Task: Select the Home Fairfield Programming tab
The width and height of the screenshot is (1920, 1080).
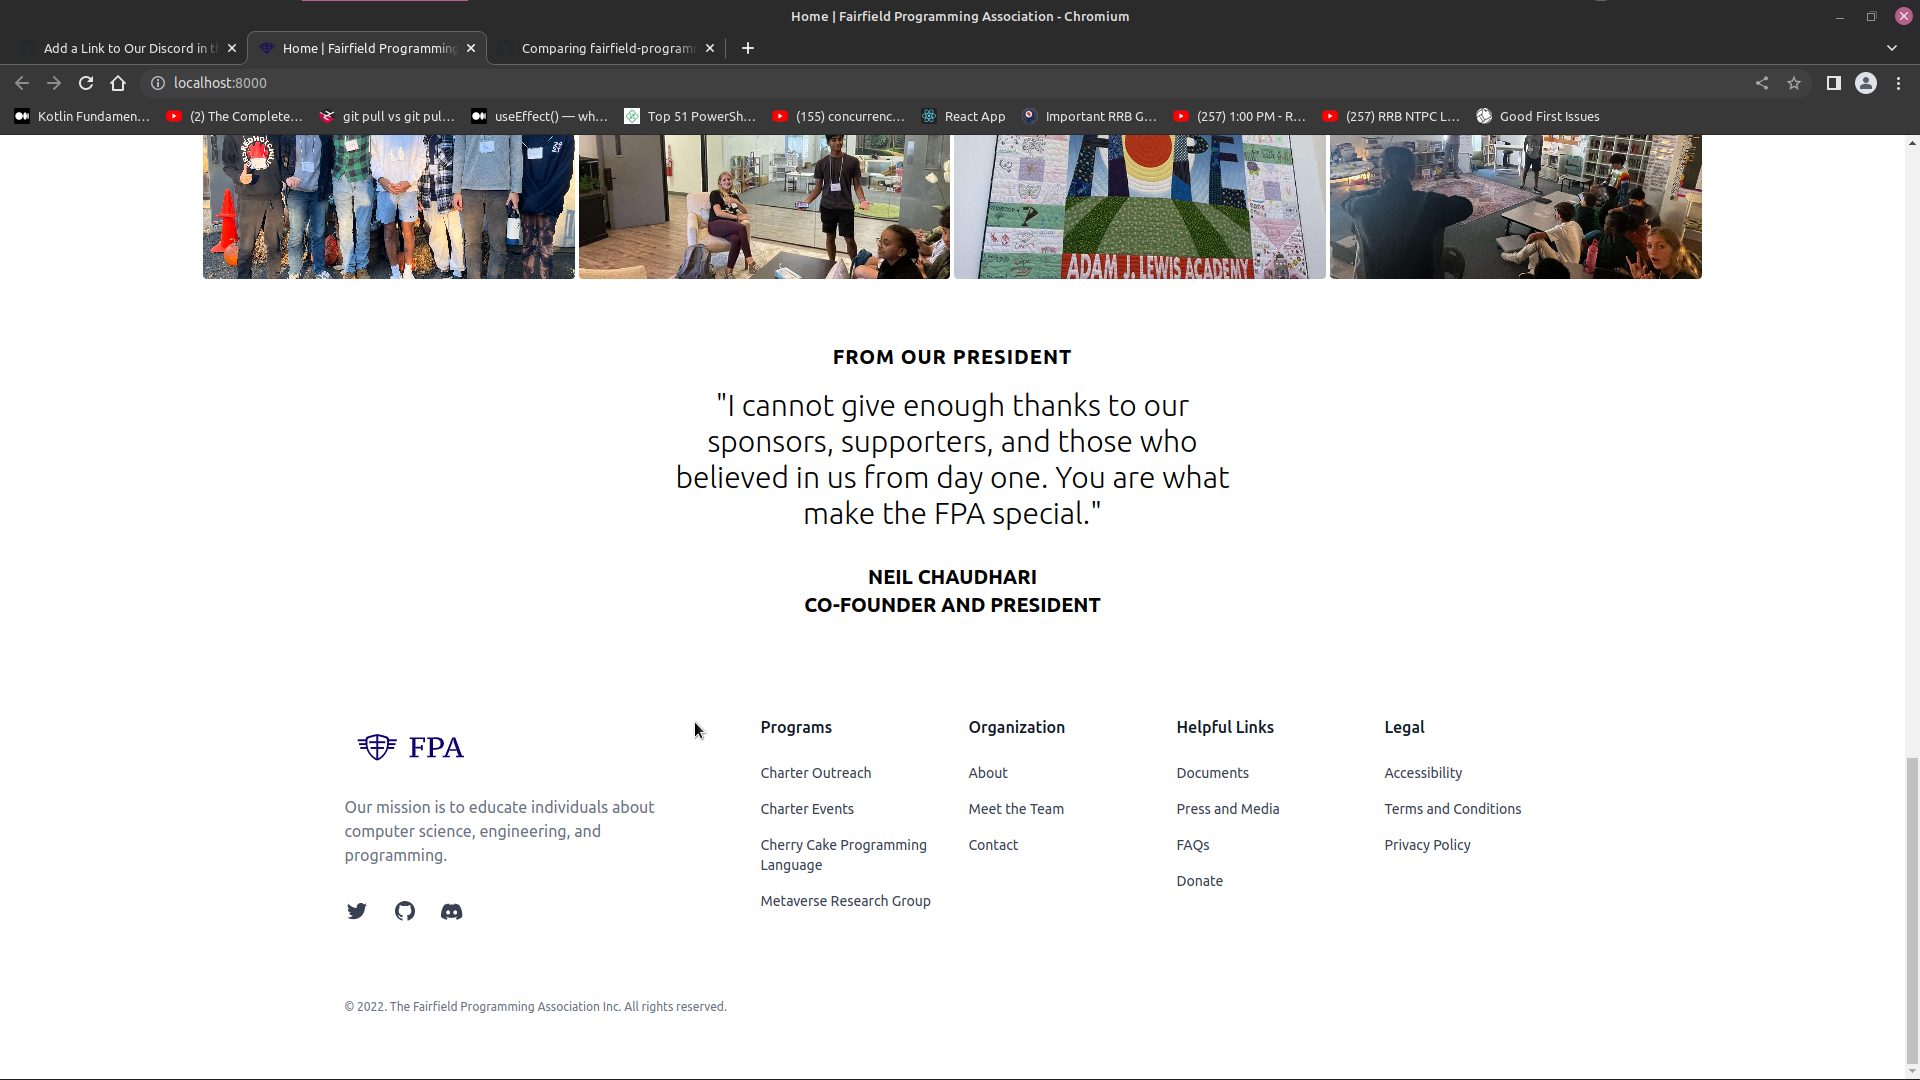Action: coord(367,48)
